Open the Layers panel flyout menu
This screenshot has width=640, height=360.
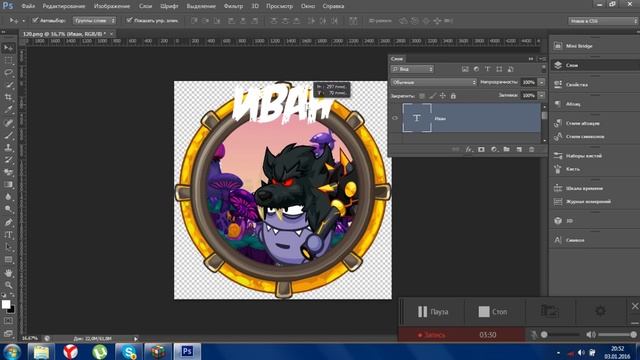(x=542, y=59)
